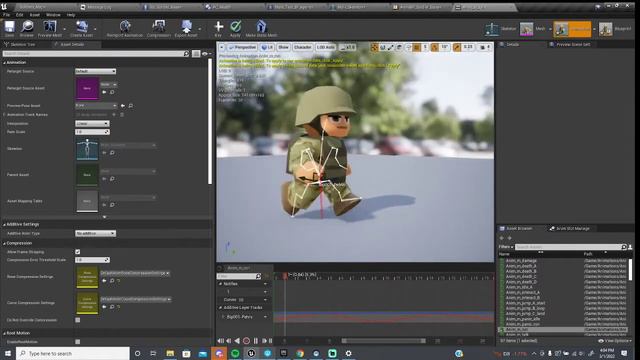The image size is (640, 360).
Task: Switch to Skeleton editor mode
Action: point(500,29)
